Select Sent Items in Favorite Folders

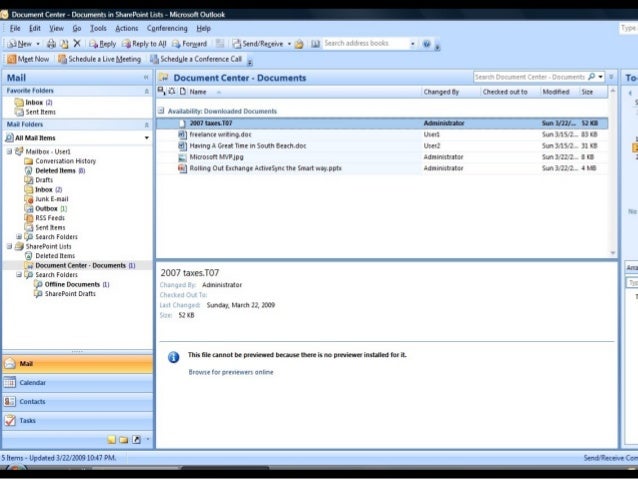[x=35, y=112]
